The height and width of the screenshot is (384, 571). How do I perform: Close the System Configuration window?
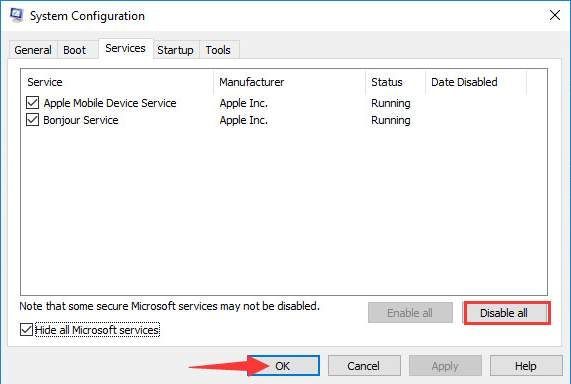click(555, 15)
